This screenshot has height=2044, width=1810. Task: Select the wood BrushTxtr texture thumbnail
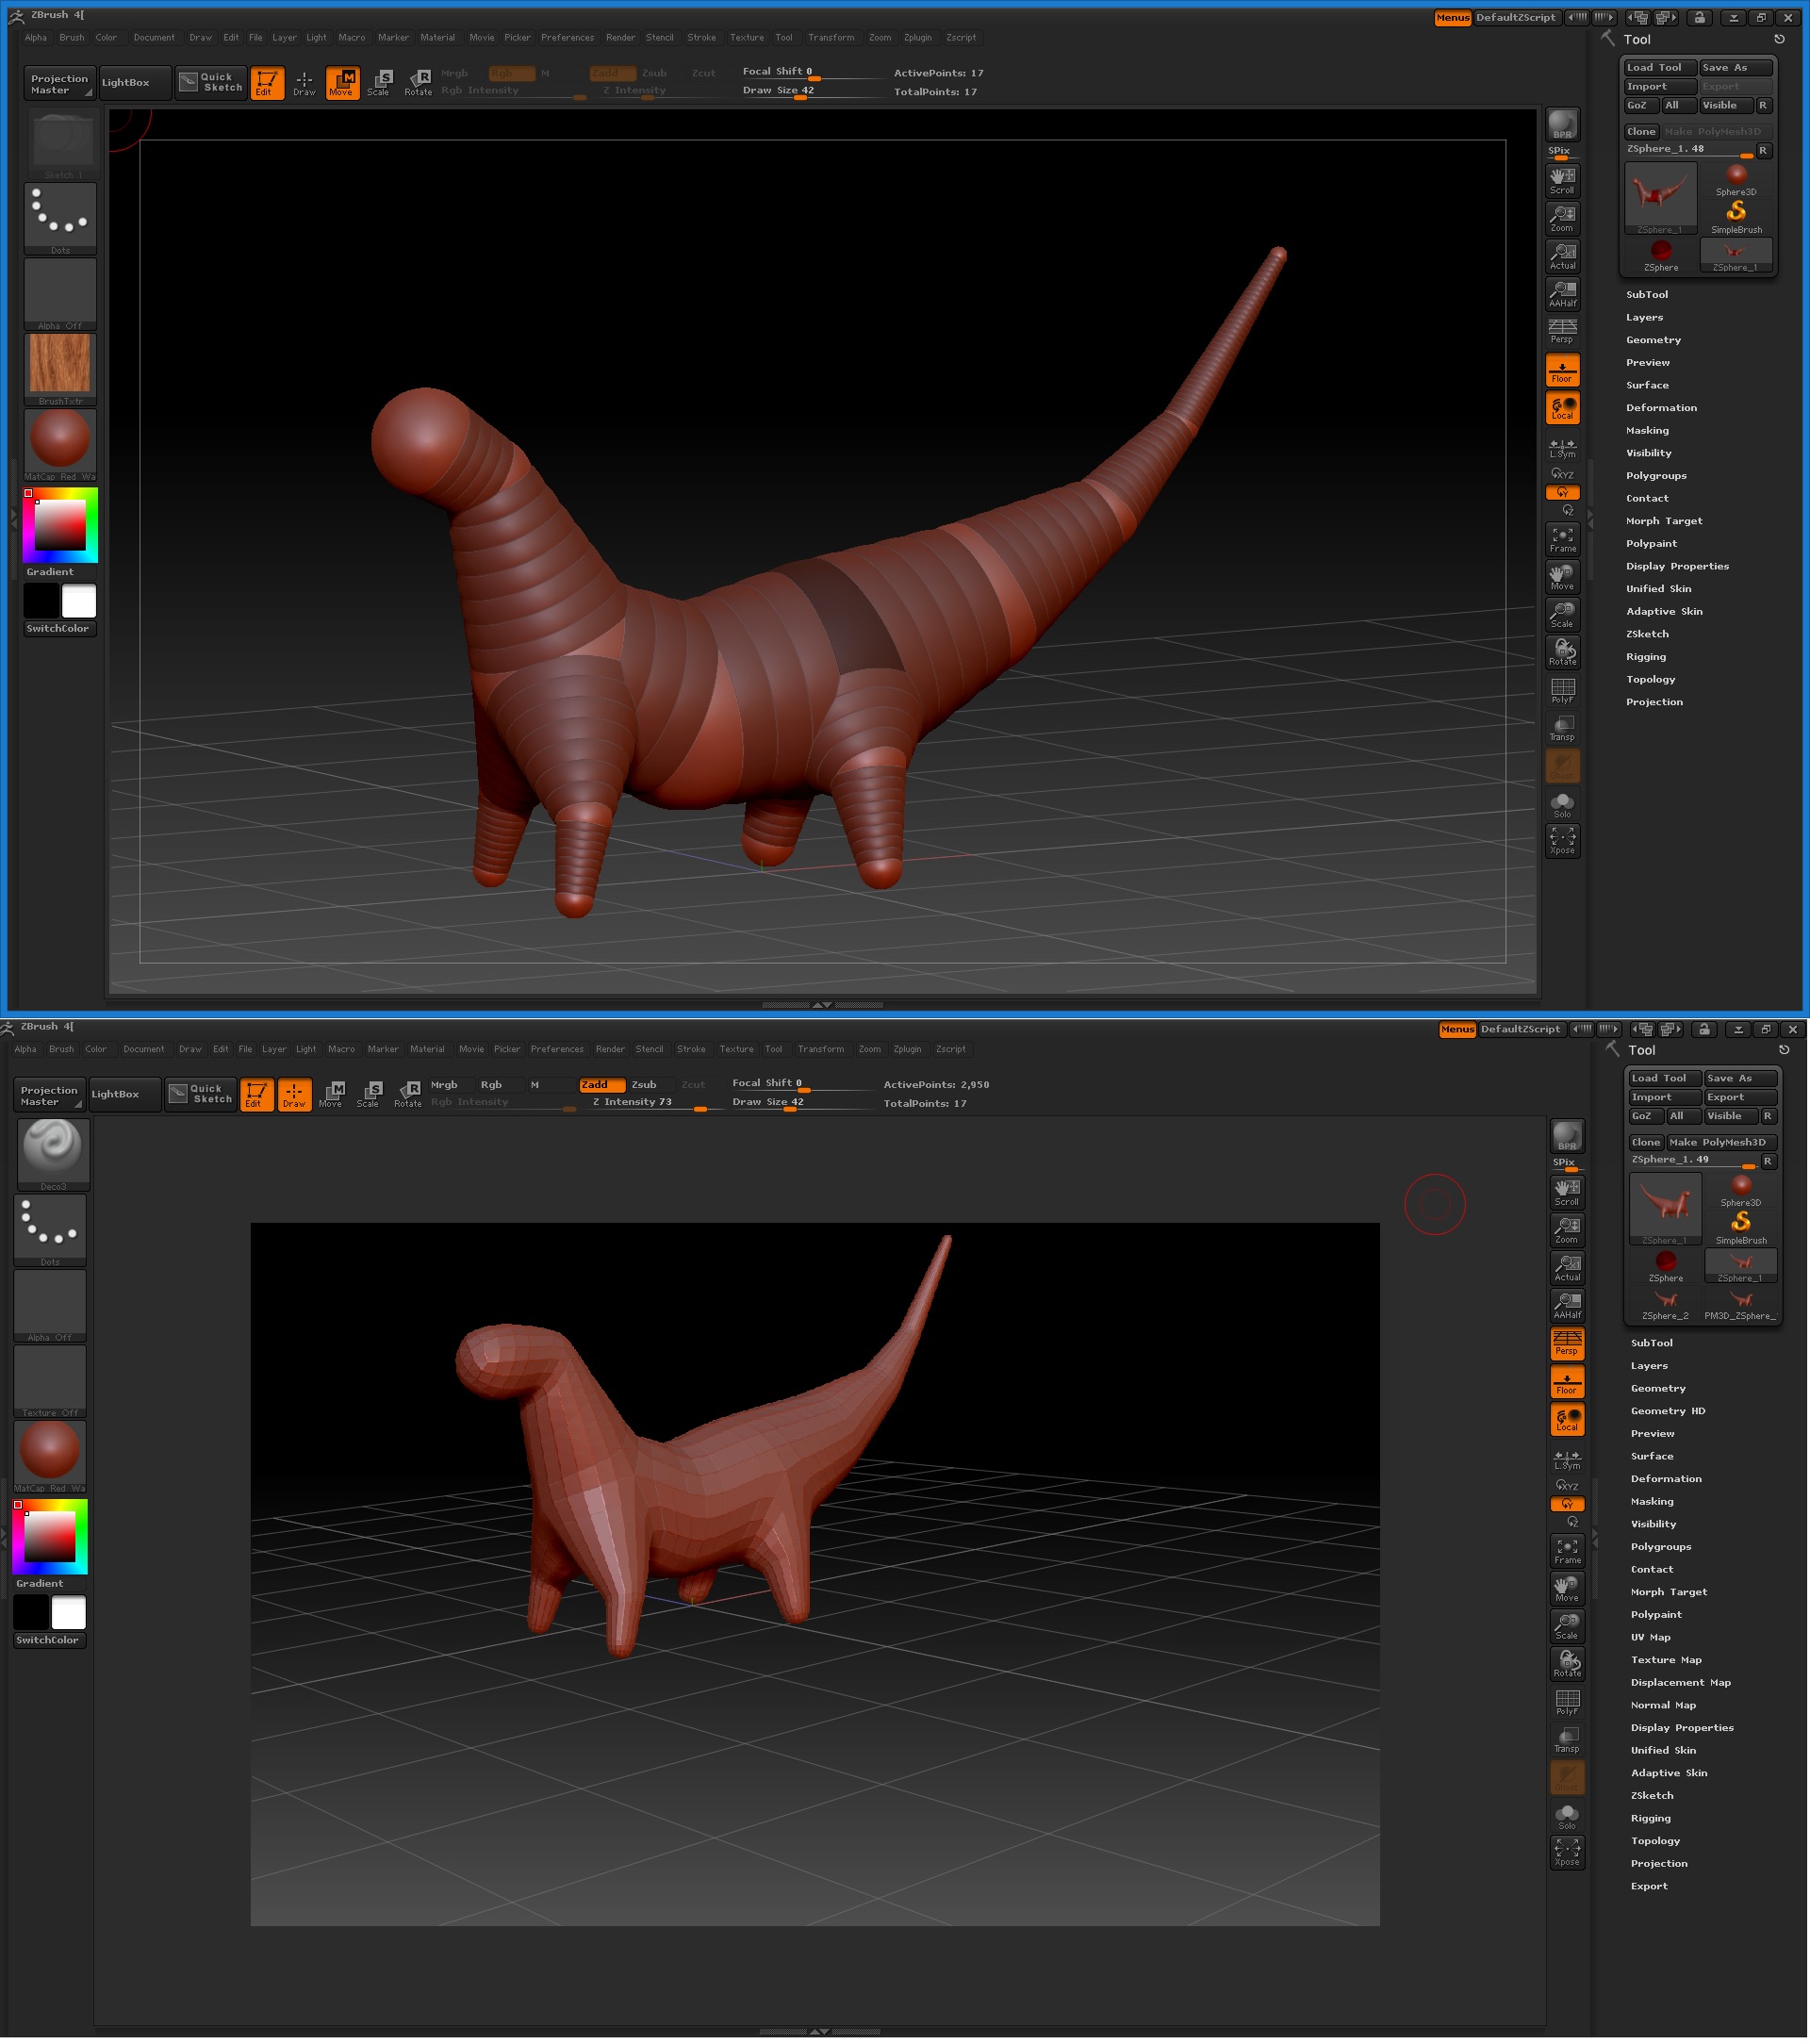(x=60, y=364)
